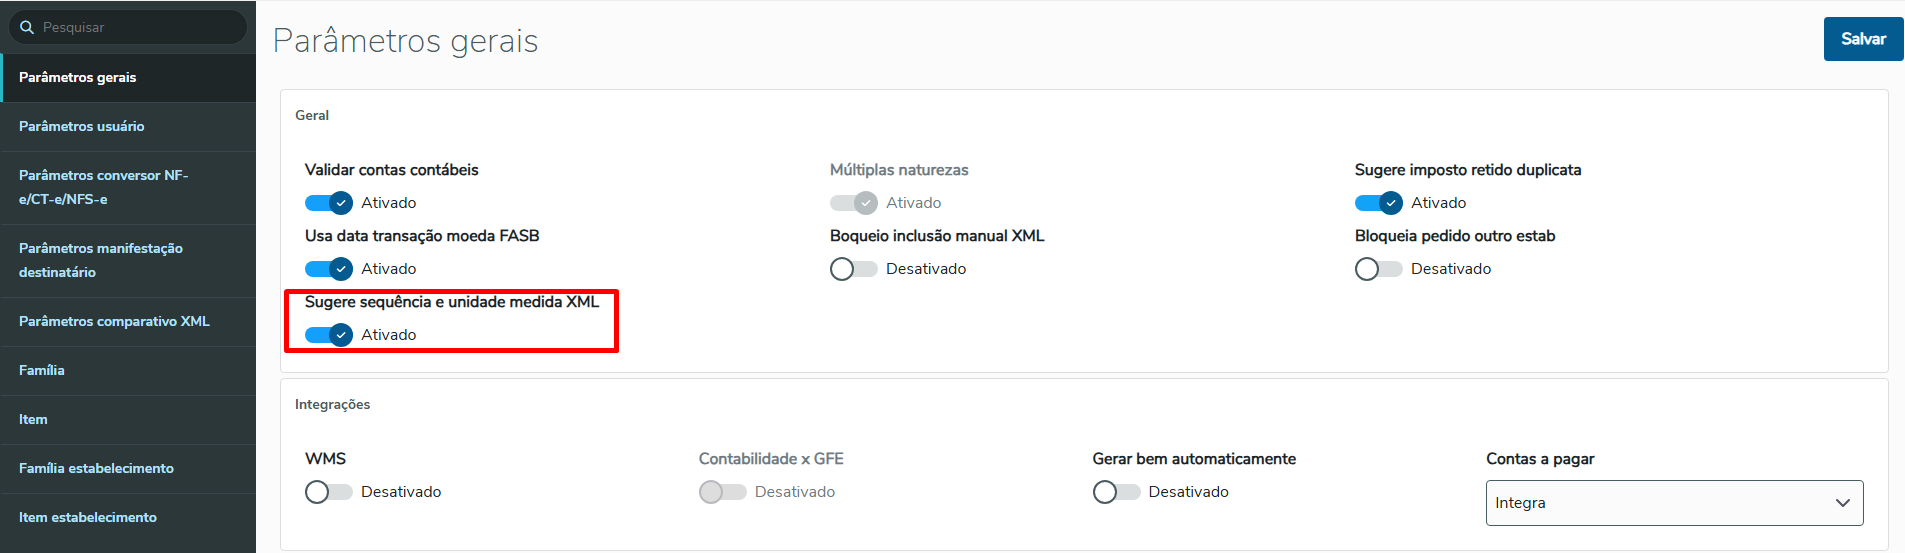Click the search magnifier icon
1905x553 pixels.
click(x=27, y=27)
